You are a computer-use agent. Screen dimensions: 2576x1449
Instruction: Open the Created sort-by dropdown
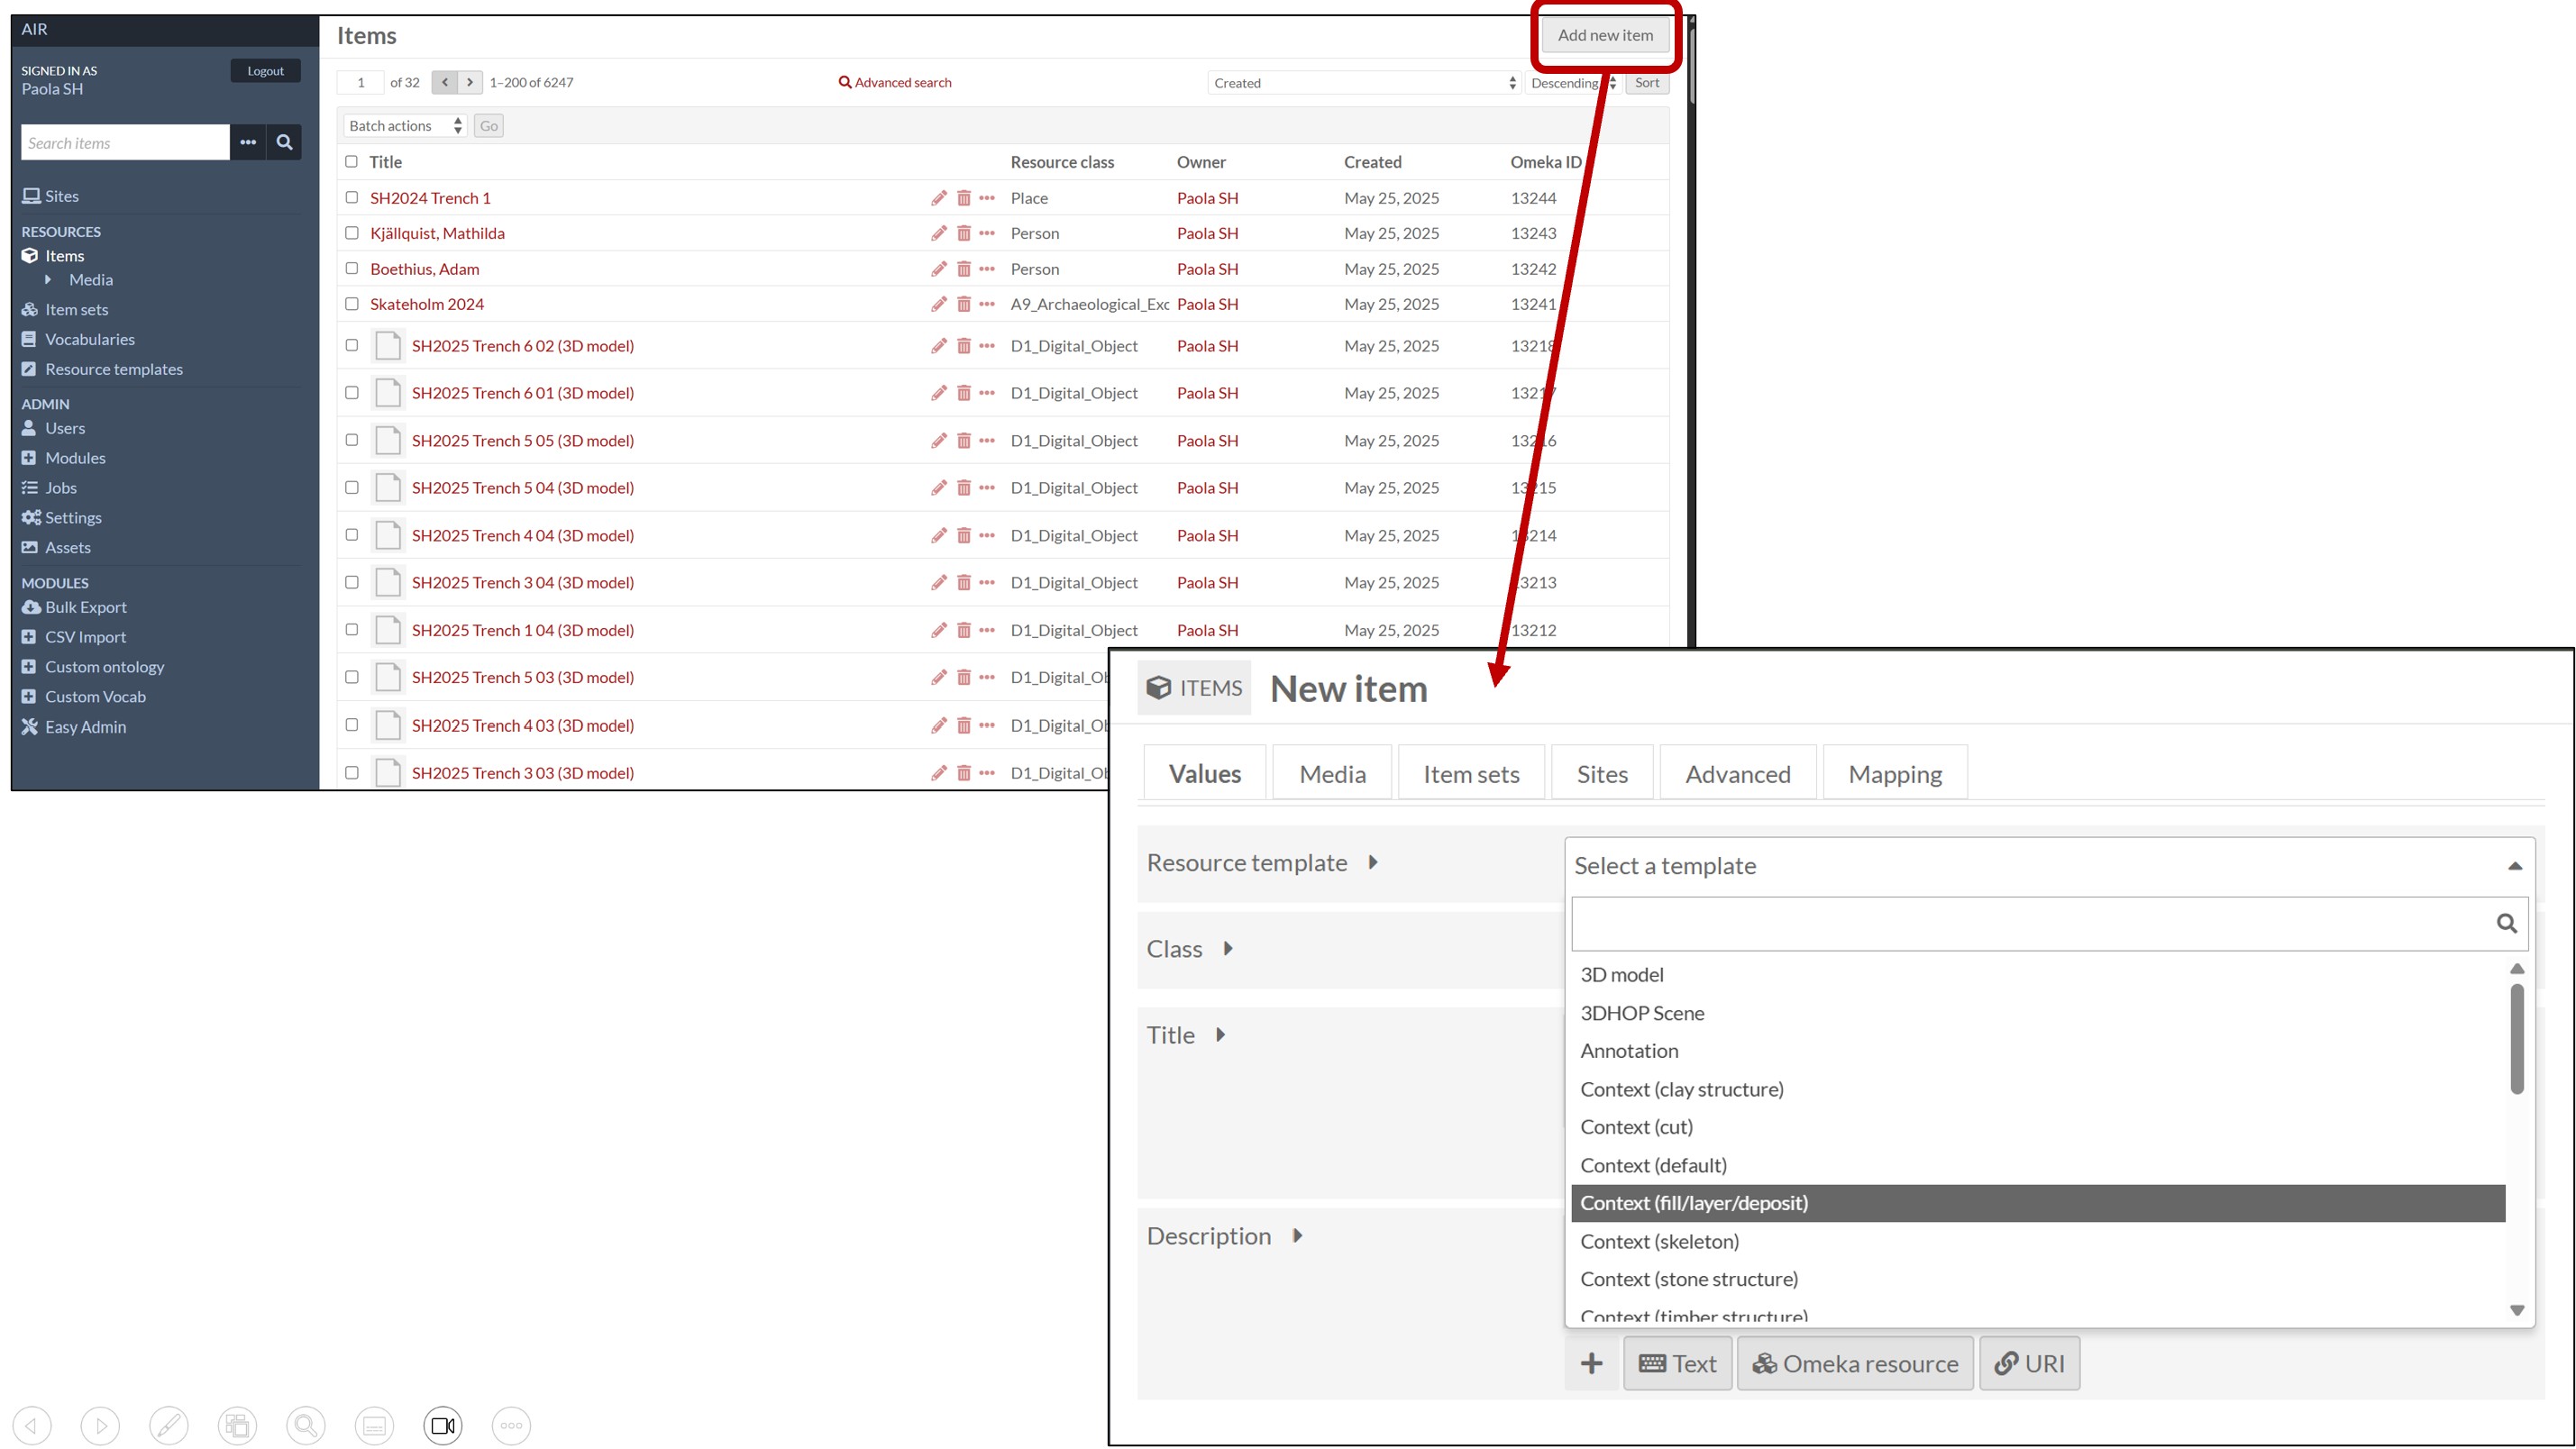pos(1364,83)
